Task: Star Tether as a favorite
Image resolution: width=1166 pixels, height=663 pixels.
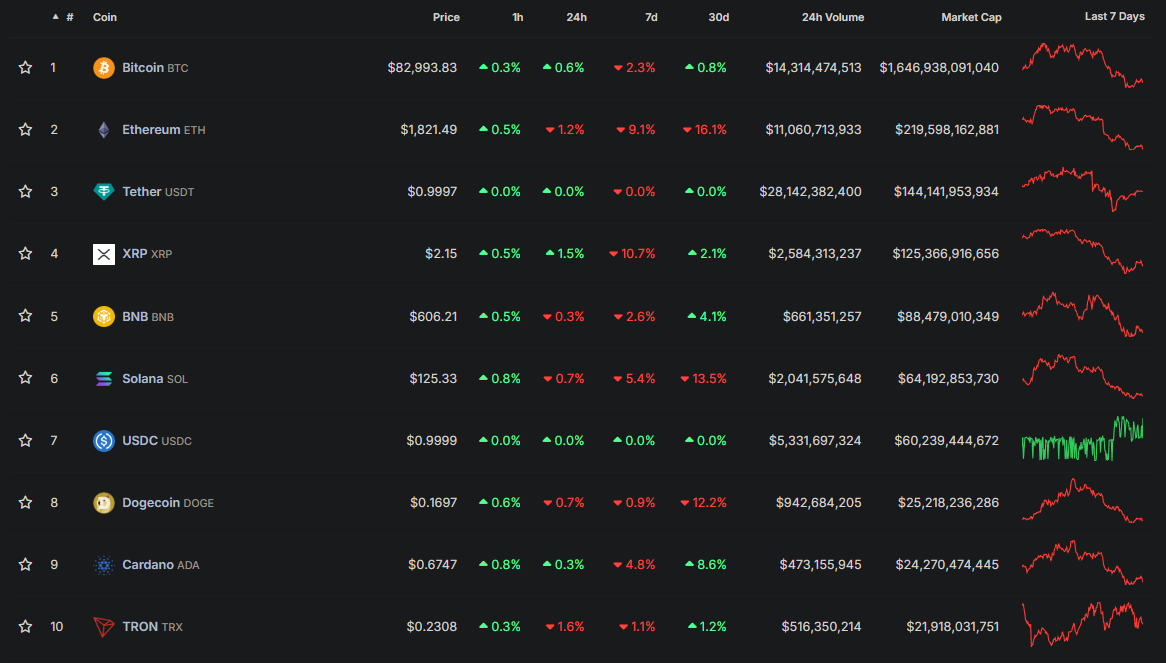Action: 25,192
